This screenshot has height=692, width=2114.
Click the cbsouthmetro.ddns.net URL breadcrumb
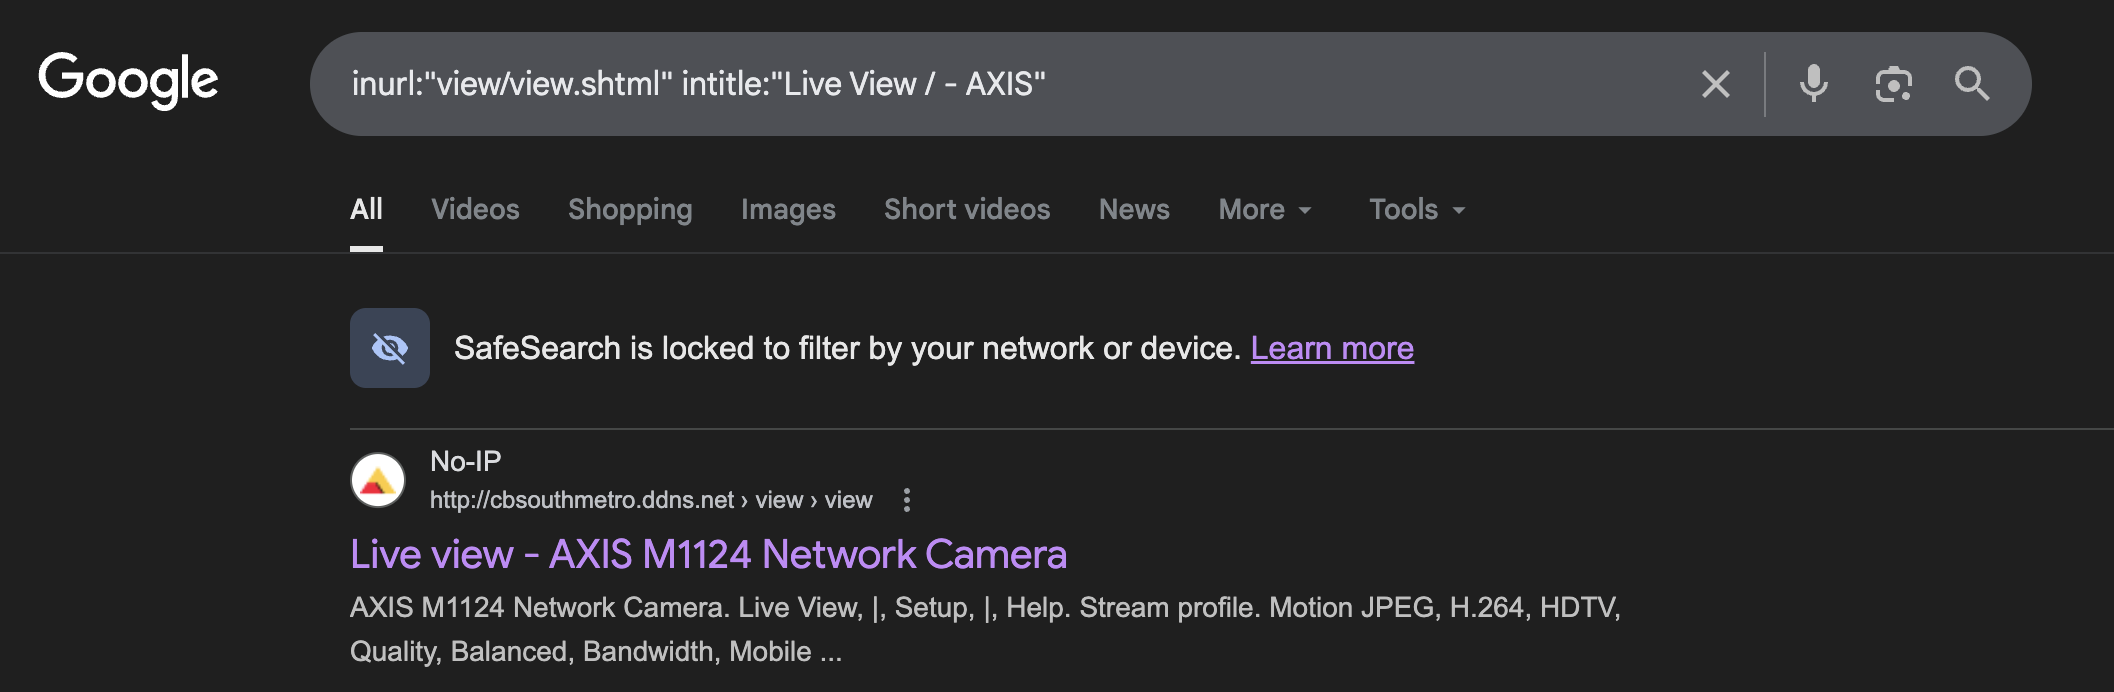click(582, 500)
